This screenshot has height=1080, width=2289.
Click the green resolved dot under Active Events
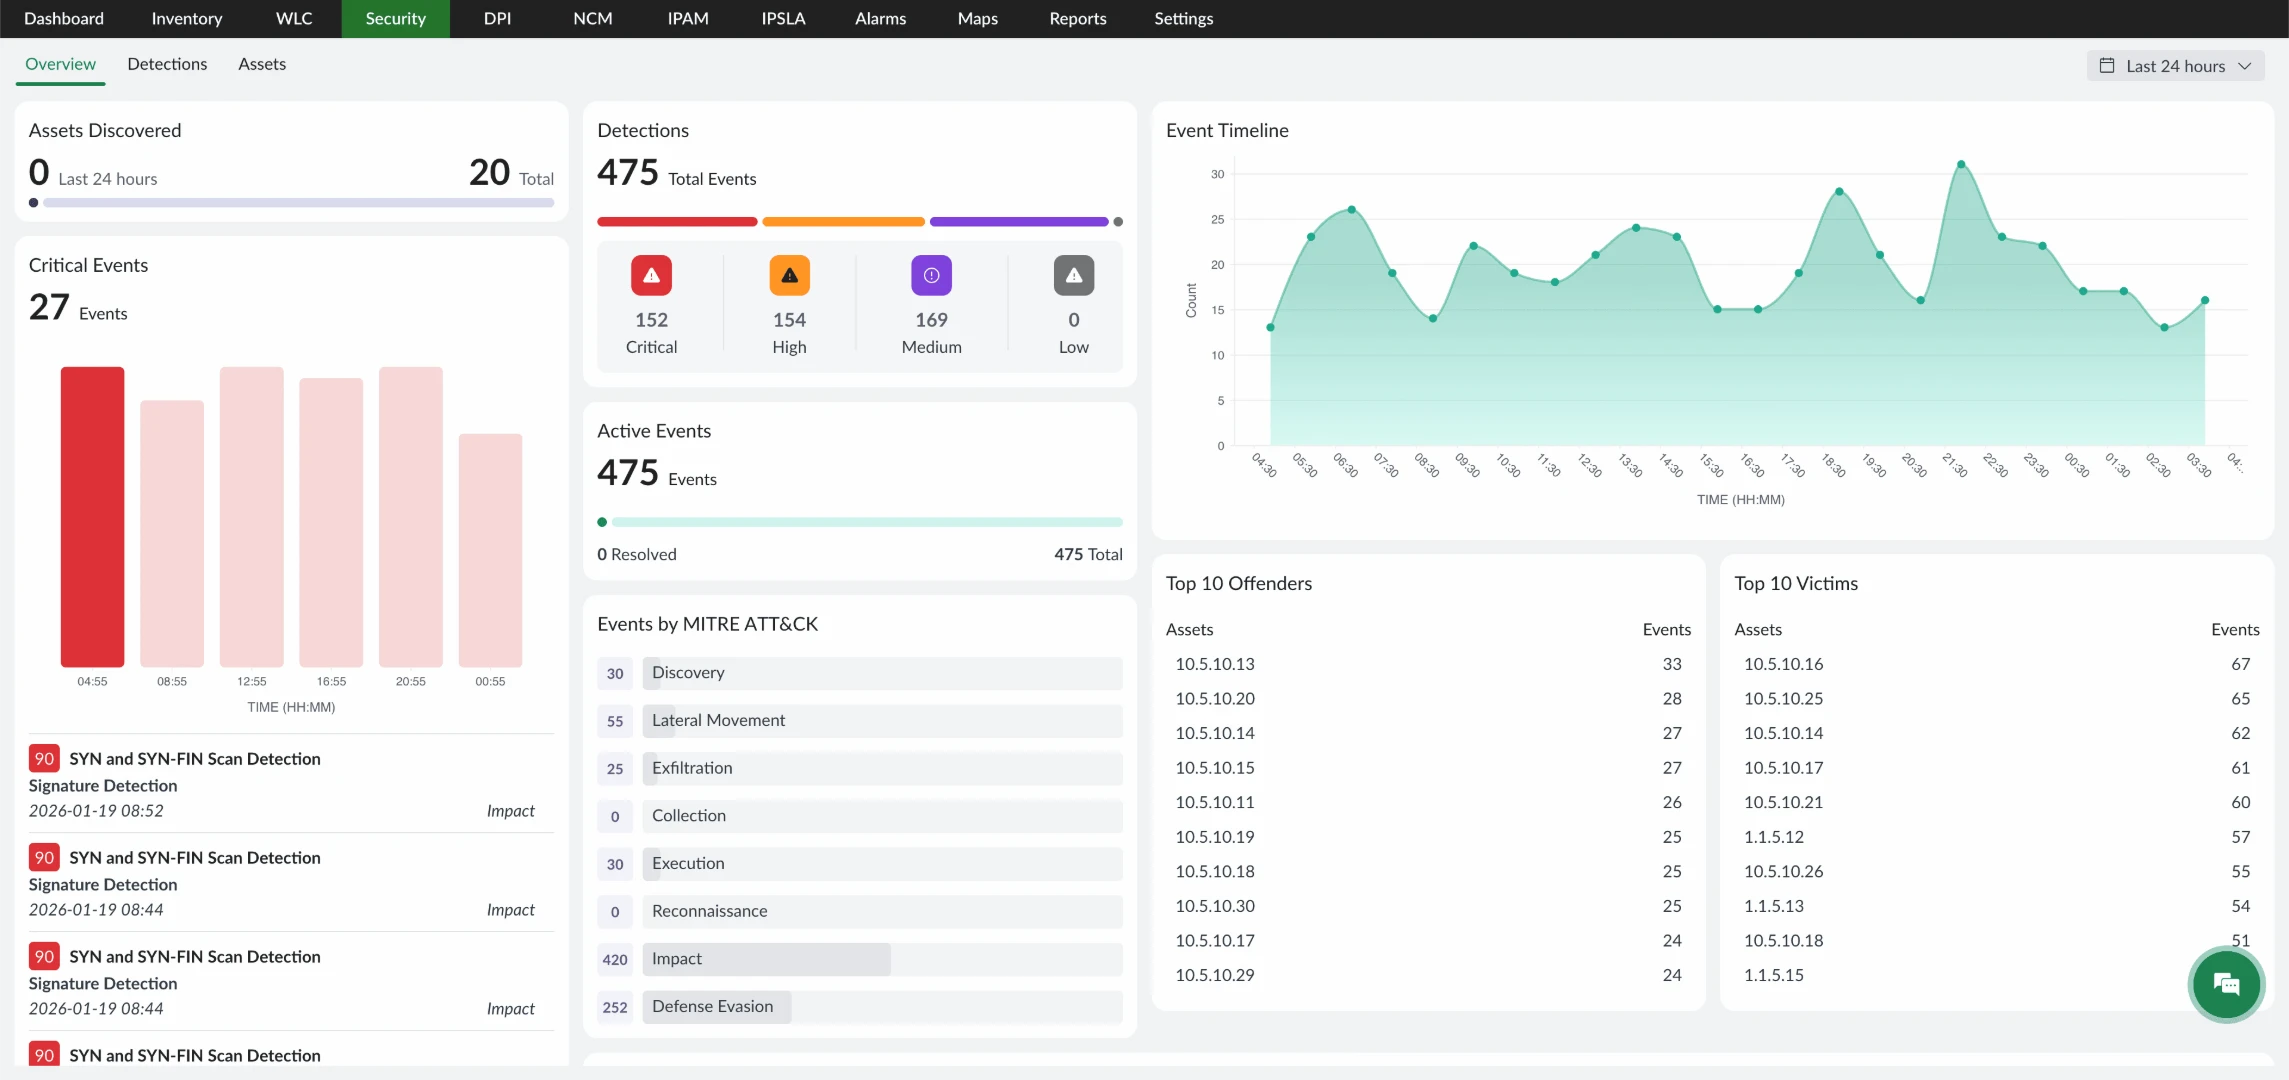click(601, 522)
